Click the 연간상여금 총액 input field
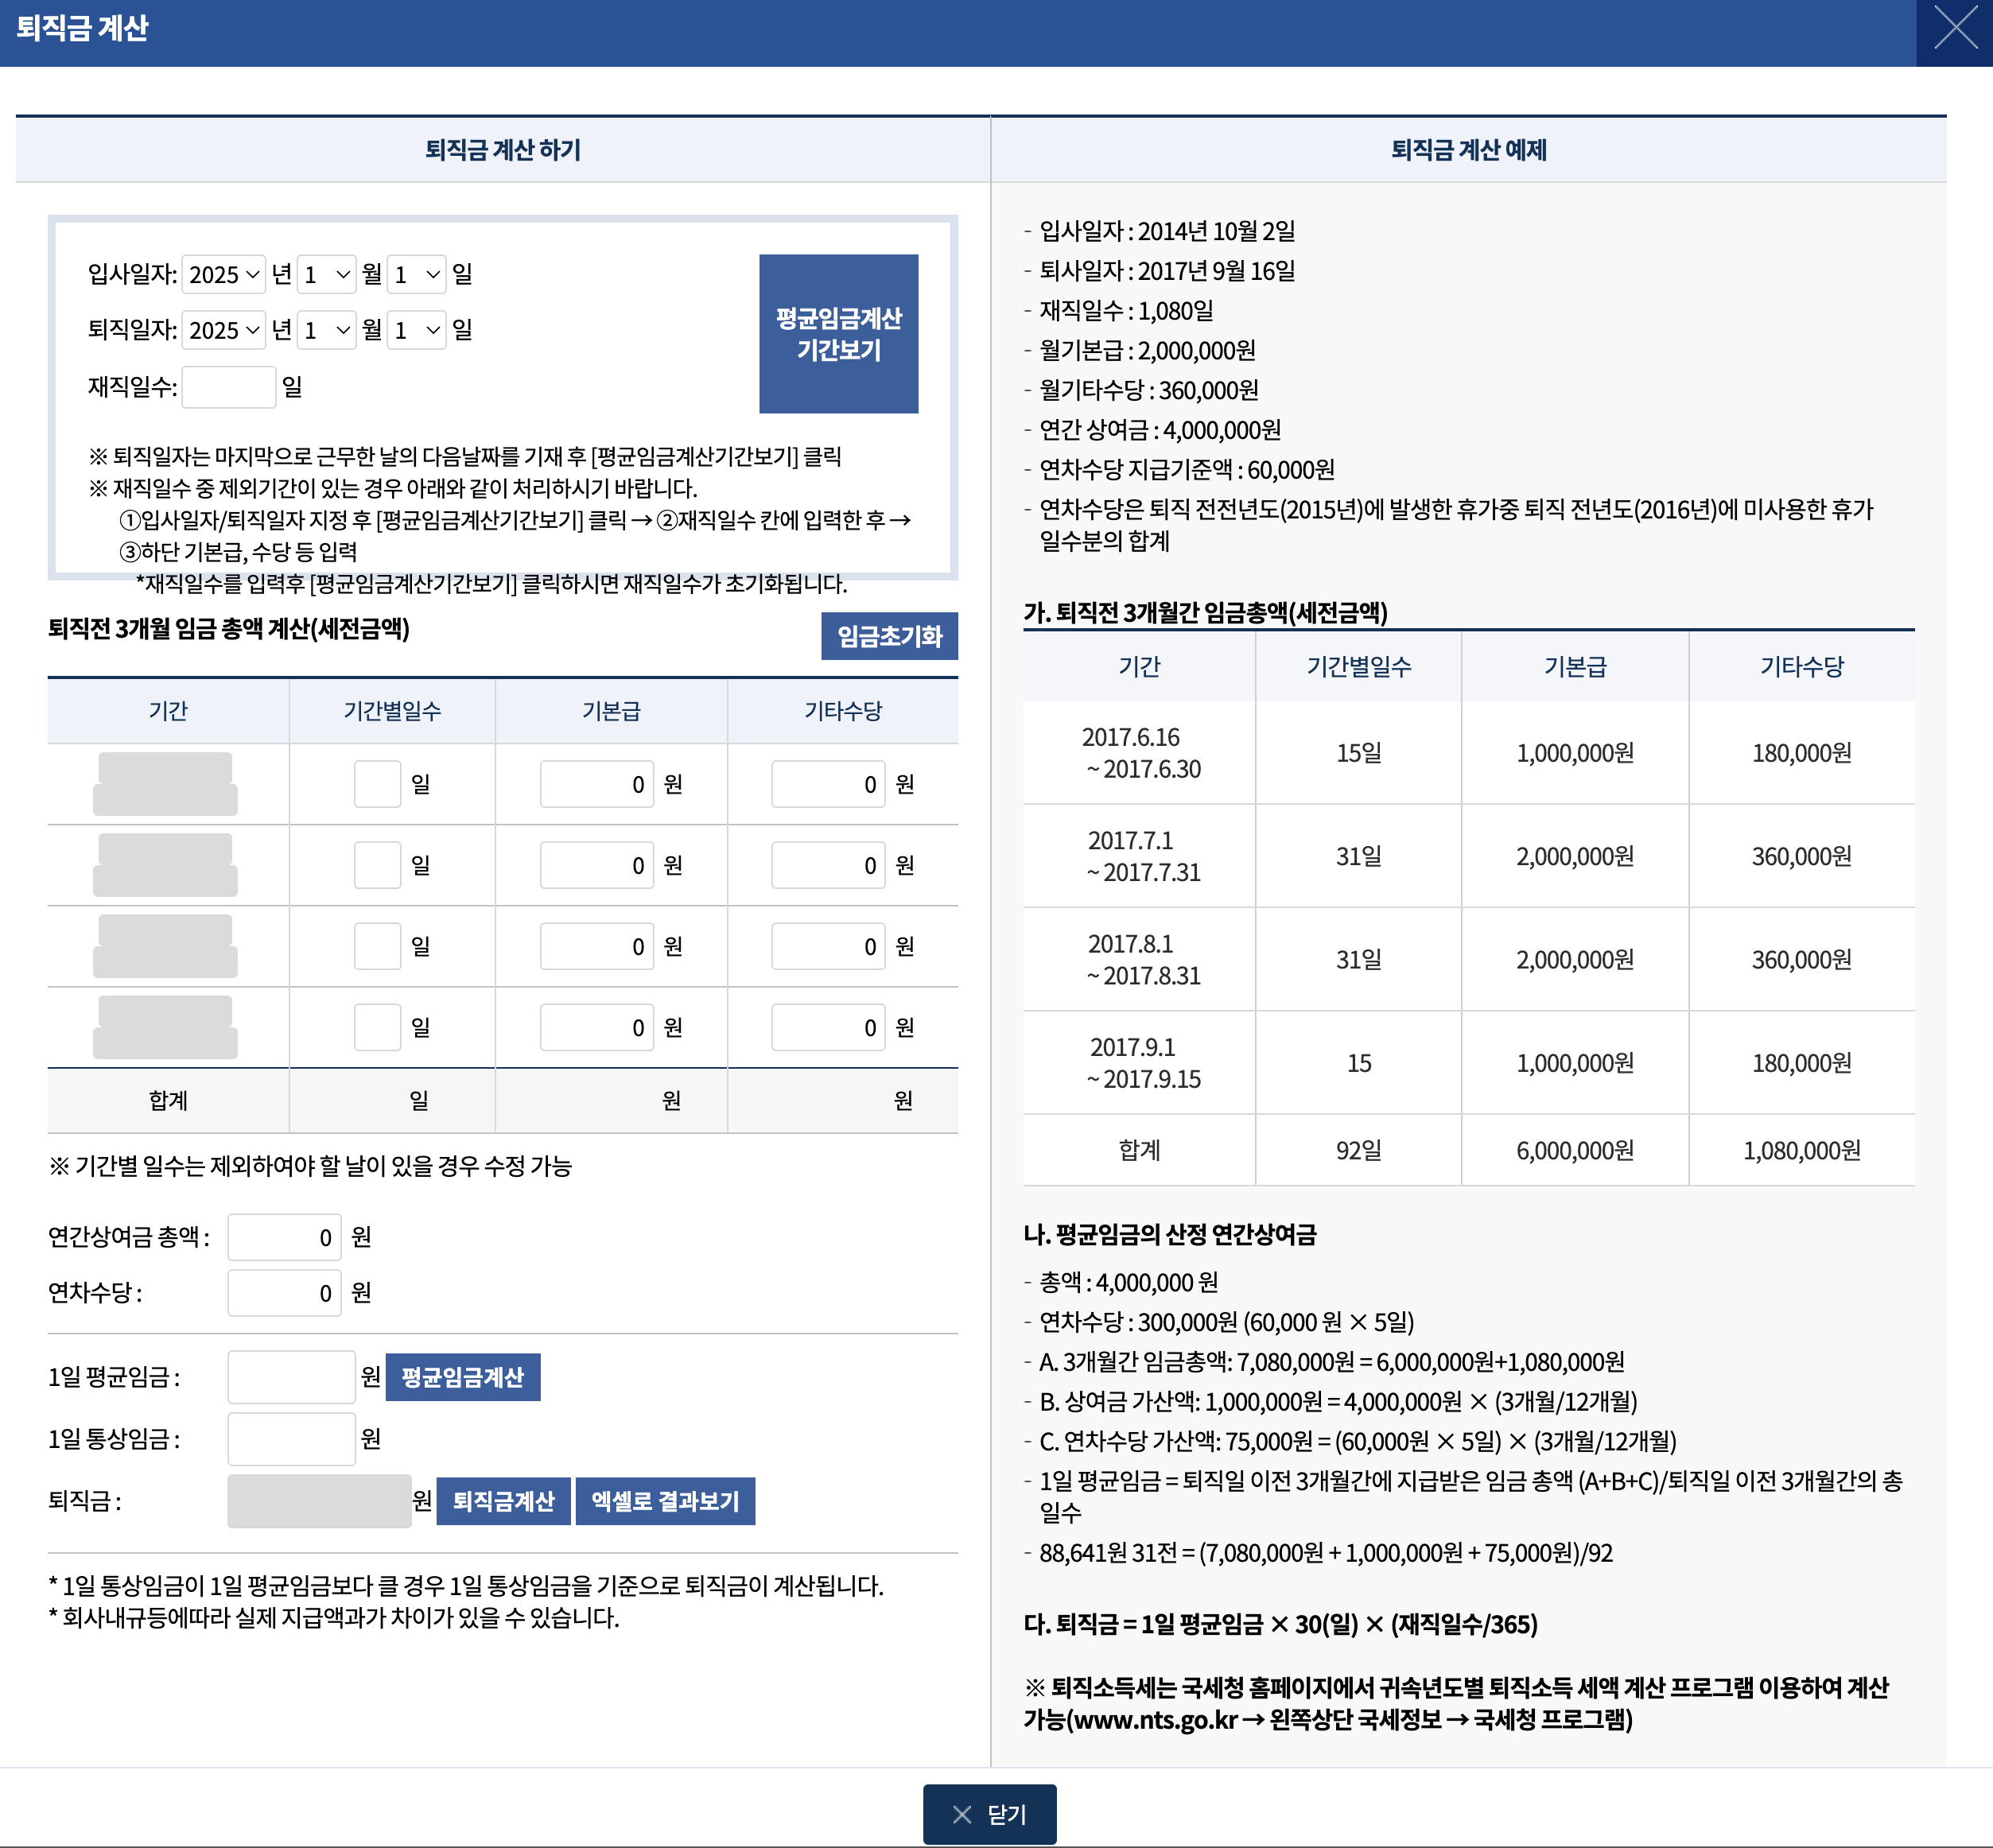Screen dimensions: 1993x1848 click(284, 1238)
